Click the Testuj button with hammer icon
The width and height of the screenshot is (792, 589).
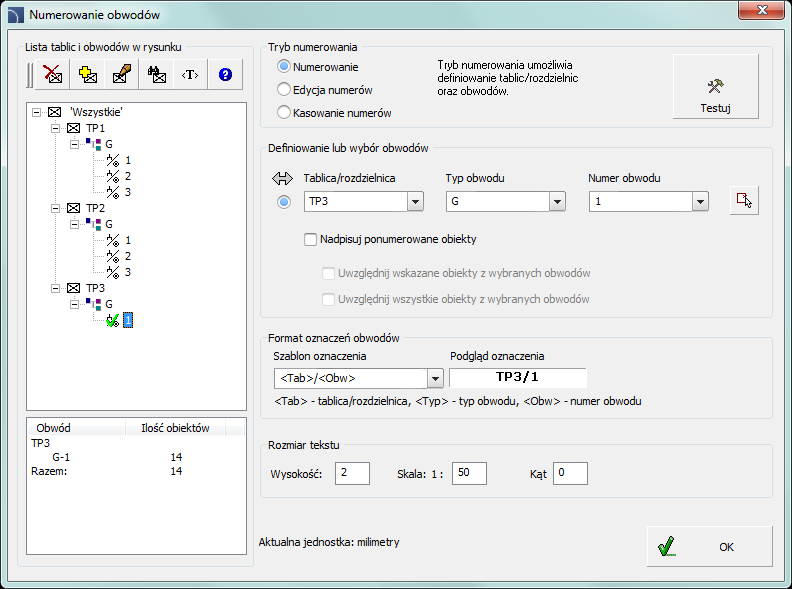[x=715, y=87]
